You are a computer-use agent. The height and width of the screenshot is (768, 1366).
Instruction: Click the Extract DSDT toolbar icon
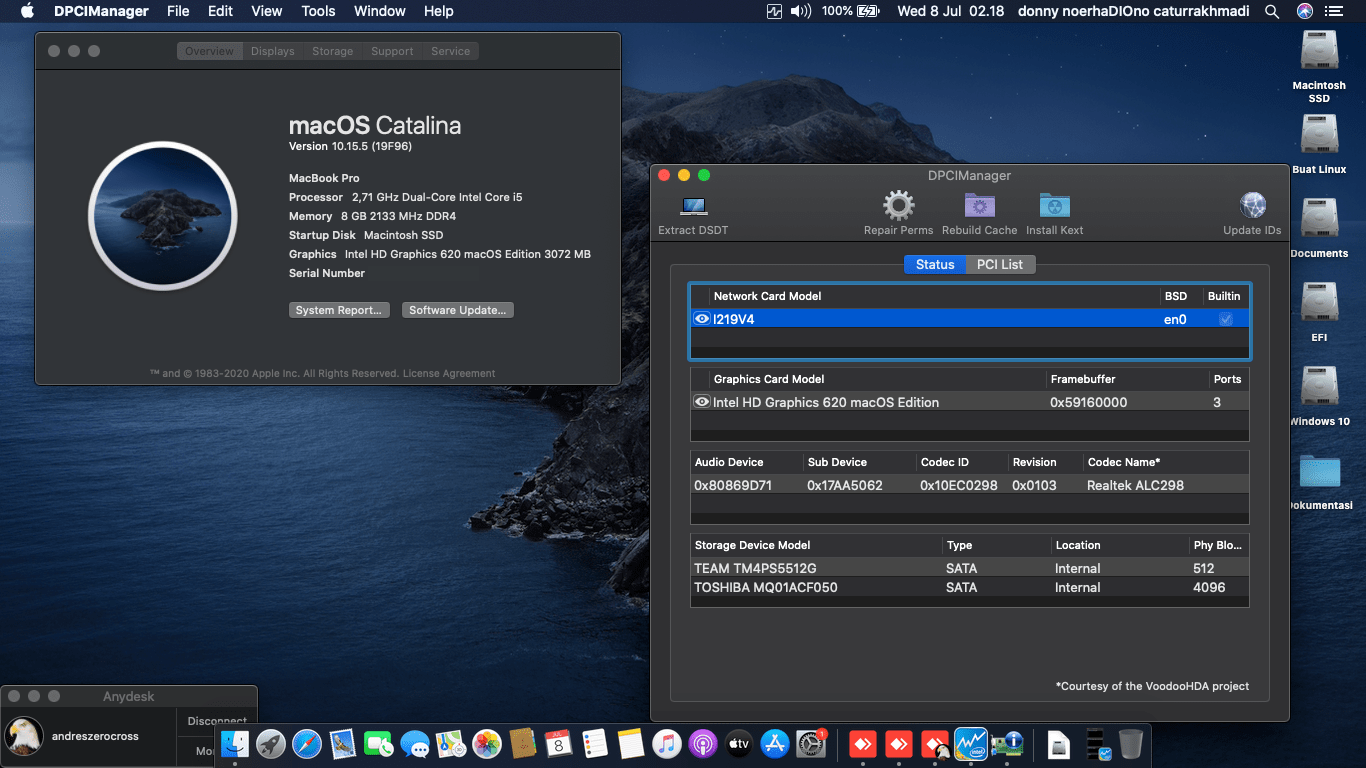(694, 206)
